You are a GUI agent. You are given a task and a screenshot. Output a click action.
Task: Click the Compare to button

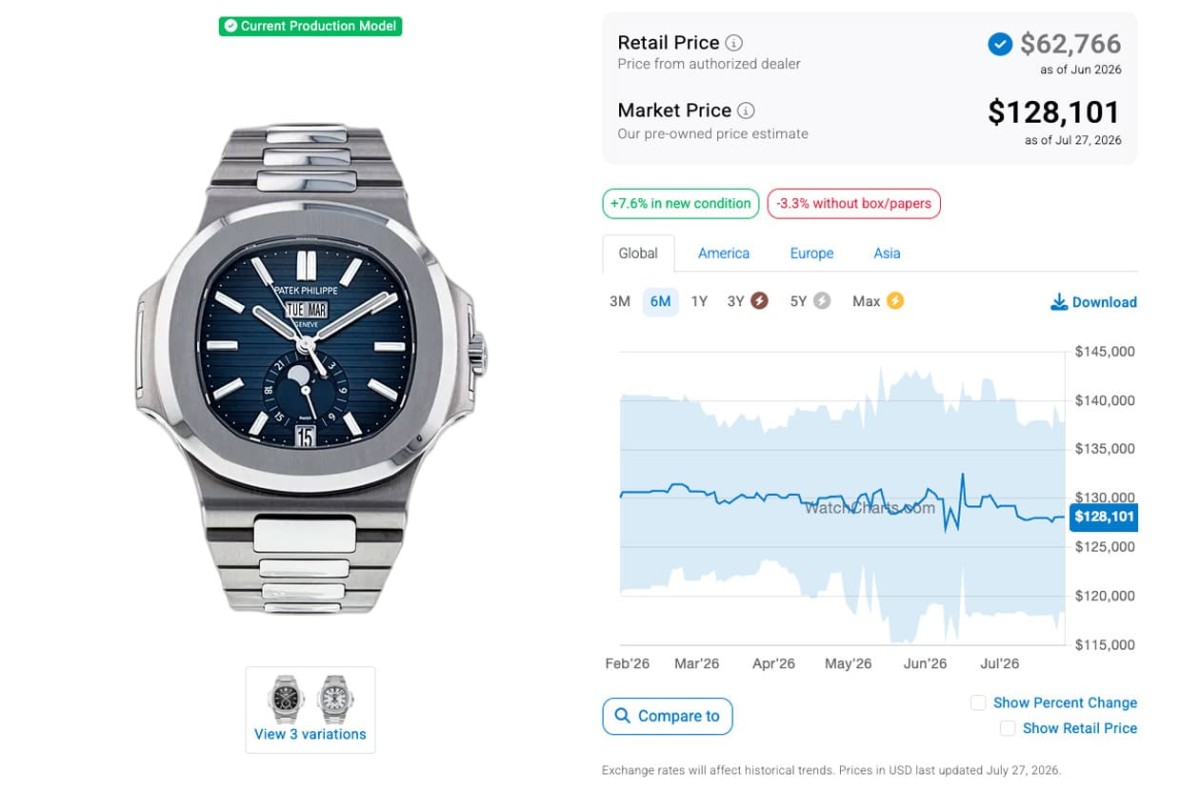coord(668,716)
